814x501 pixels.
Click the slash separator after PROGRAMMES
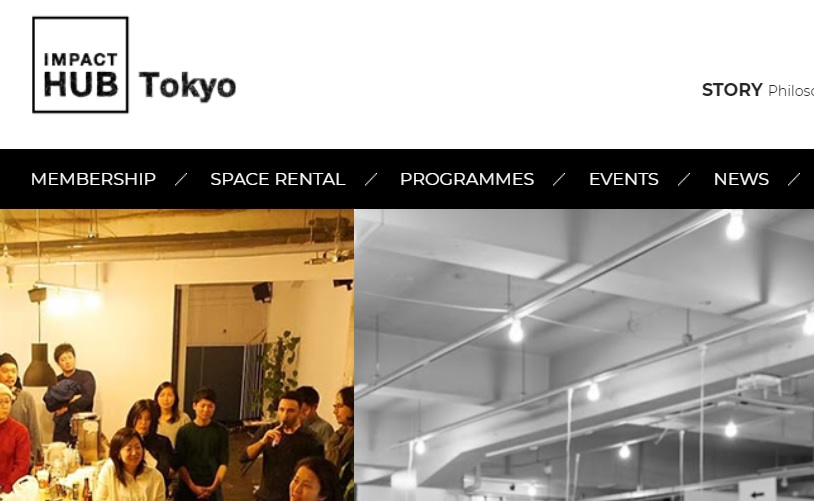(559, 179)
